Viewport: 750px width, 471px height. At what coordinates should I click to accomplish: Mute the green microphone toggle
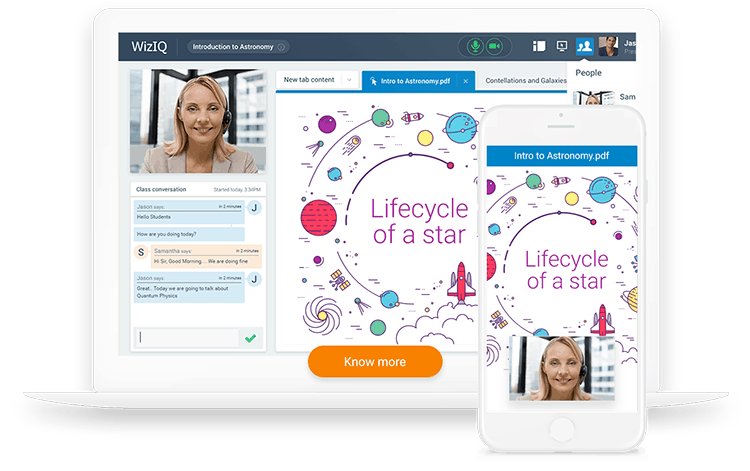[x=475, y=46]
